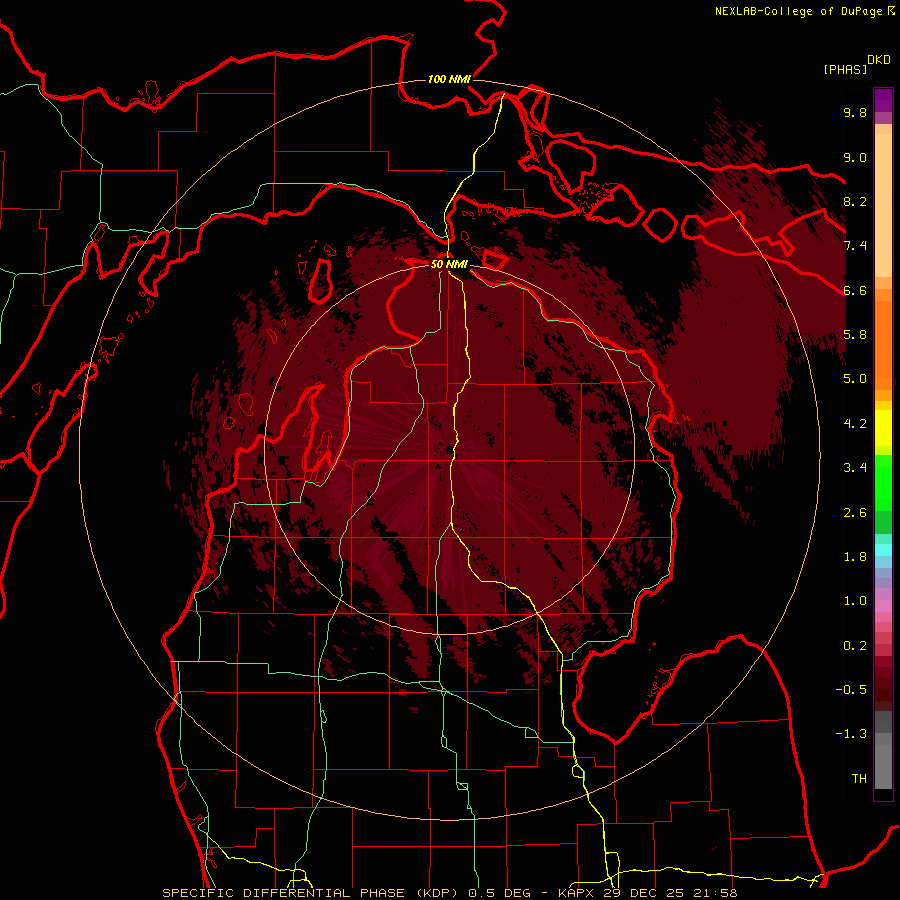Click the cyan segment of the color bar

pyautogui.click(x=883, y=550)
